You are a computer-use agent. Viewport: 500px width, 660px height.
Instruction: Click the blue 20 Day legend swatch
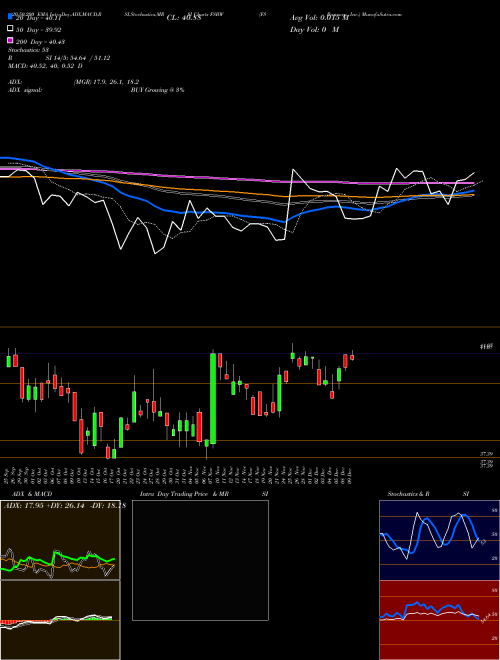10,16
